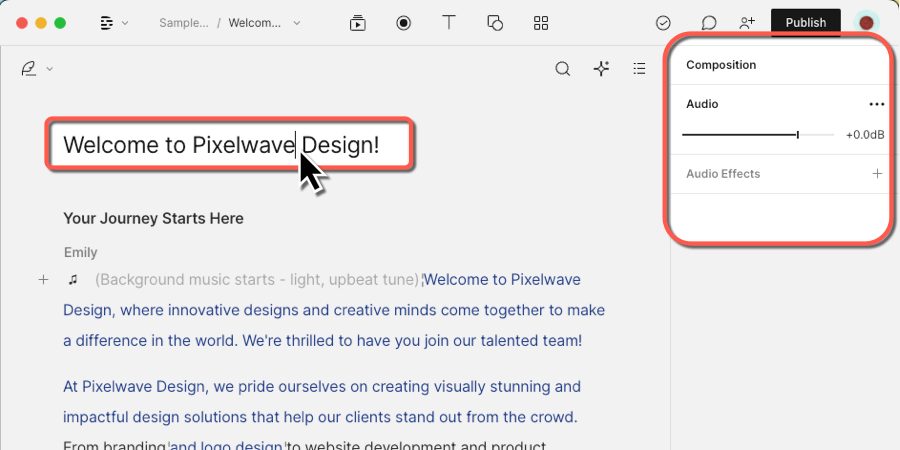Click the title Welcome to Pixelwave Design!
Image resolution: width=900 pixels, height=450 pixels.
click(222, 145)
